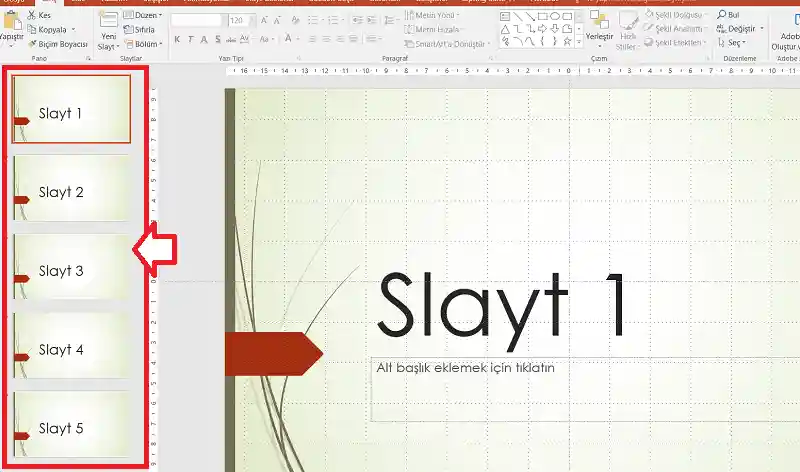Open the Bölüm section dropdown
Viewport: 800px width, 472px height.
144,44
